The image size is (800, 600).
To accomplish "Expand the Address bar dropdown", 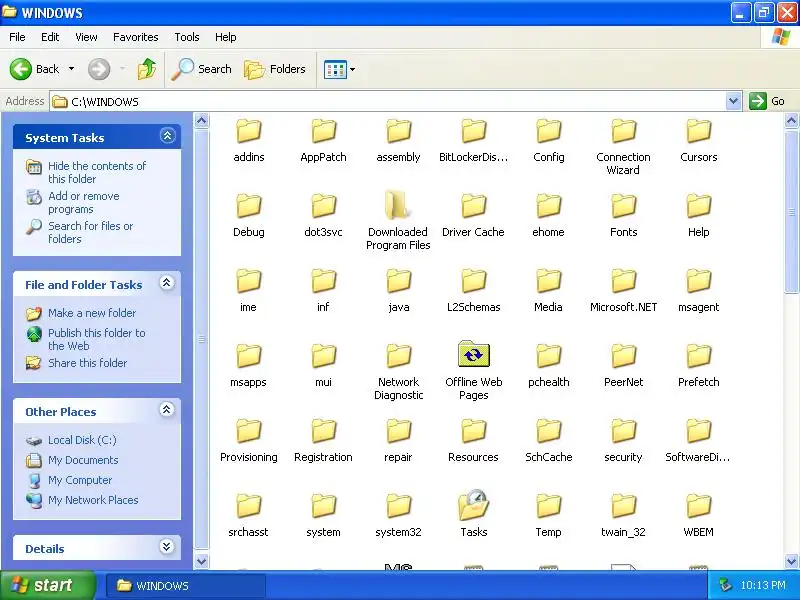I will tap(733, 101).
